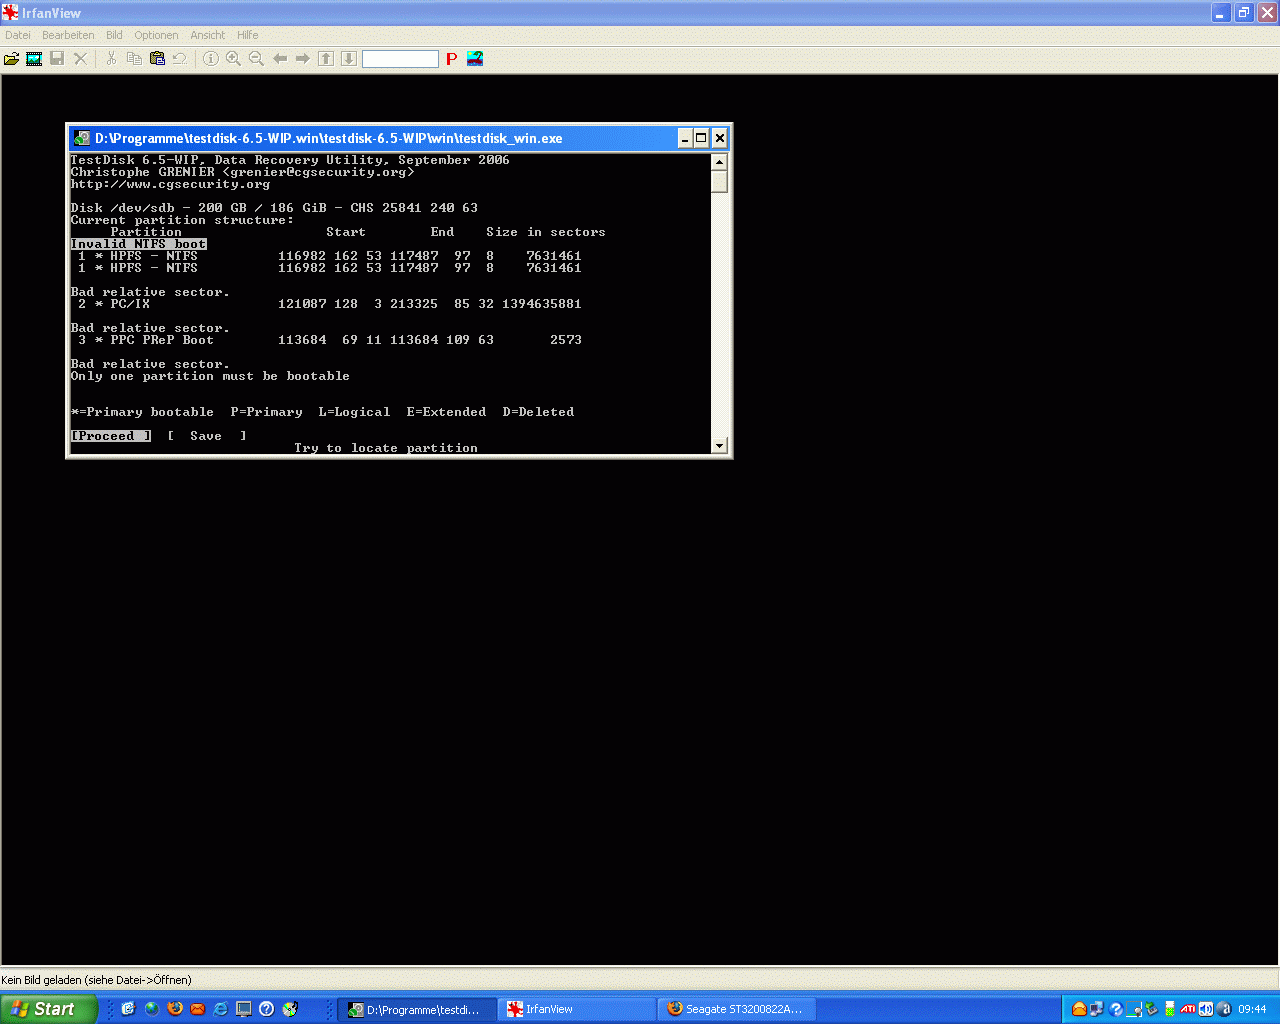Viewport: 1280px width, 1024px height.
Task: Click the Copy toolbar icon
Action: click(134, 59)
